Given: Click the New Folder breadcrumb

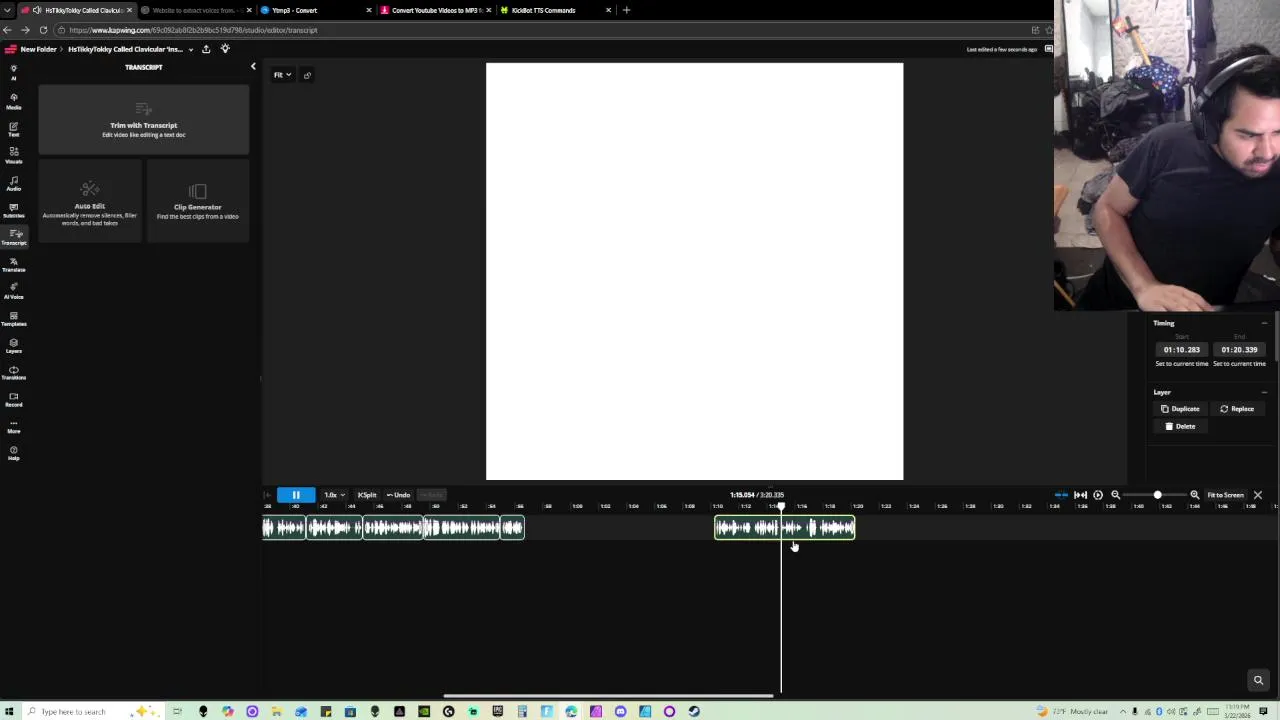Looking at the screenshot, I should tap(38, 49).
